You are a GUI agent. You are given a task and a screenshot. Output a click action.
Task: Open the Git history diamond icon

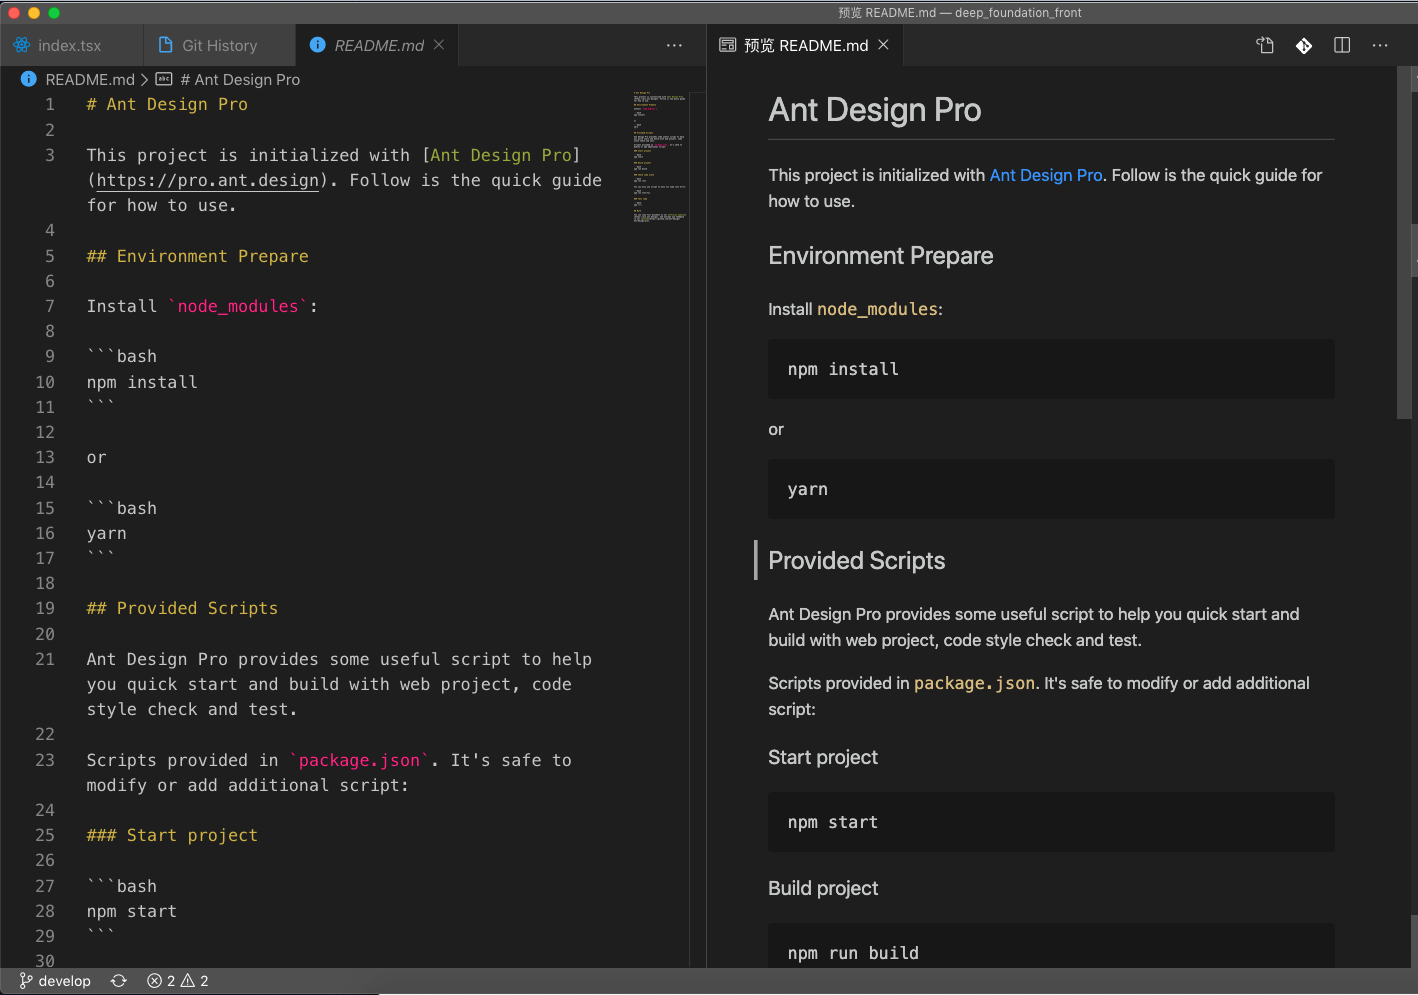tap(1304, 45)
